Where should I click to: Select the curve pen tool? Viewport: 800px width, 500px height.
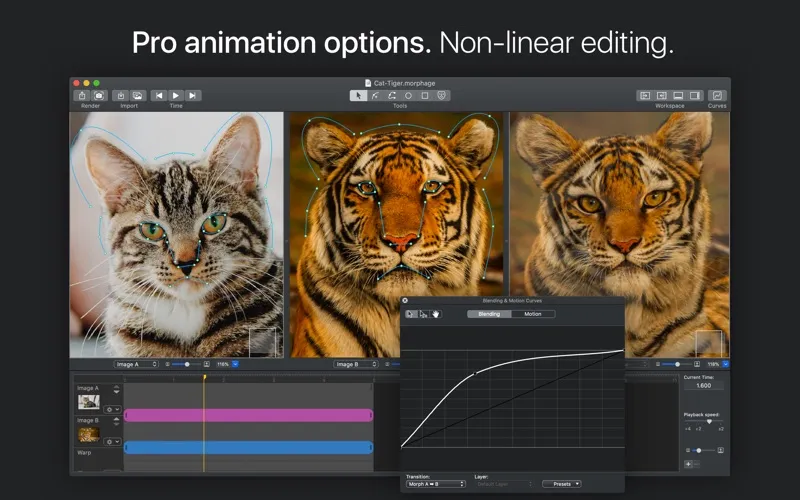coord(375,95)
